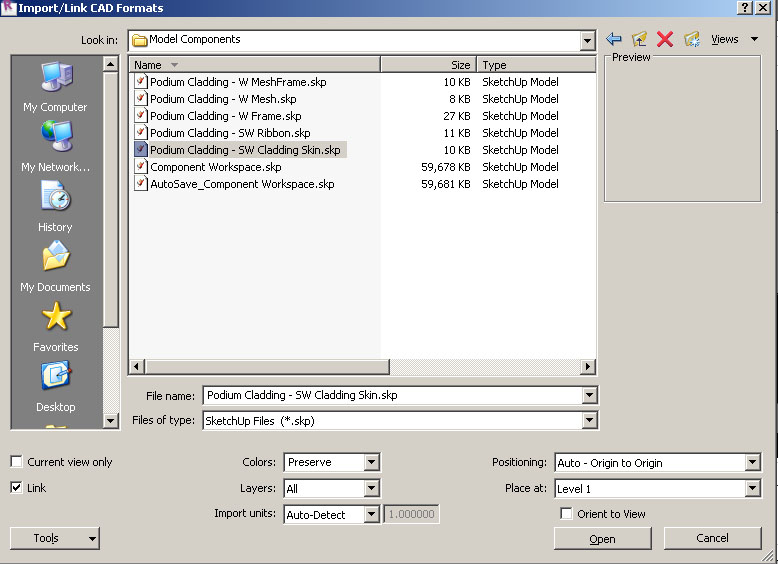778x564 pixels.
Task: Open Desktop shortcut in sidebar
Action: [x=56, y=386]
